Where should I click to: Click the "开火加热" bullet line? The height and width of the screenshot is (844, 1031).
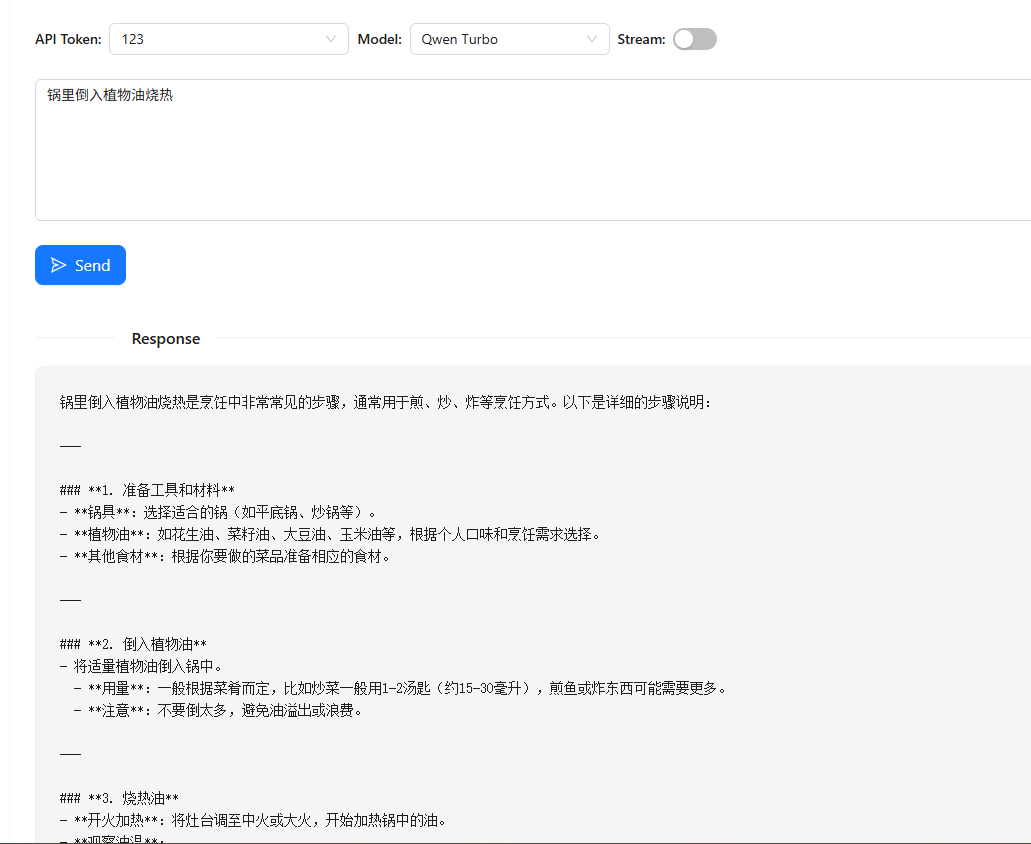coord(252,820)
